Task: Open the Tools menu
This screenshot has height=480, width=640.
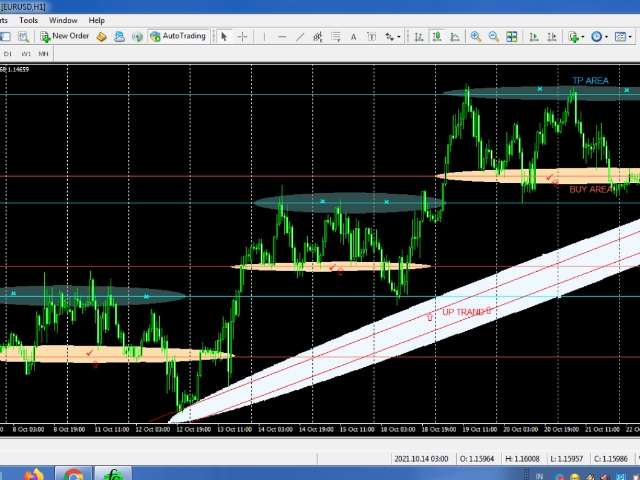Action: click(x=29, y=20)
